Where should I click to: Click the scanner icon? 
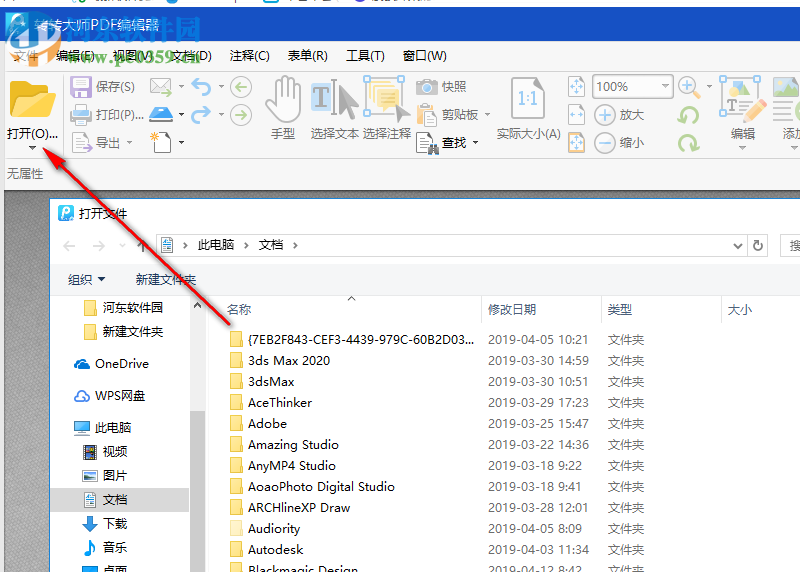click(x=161, y=114)
